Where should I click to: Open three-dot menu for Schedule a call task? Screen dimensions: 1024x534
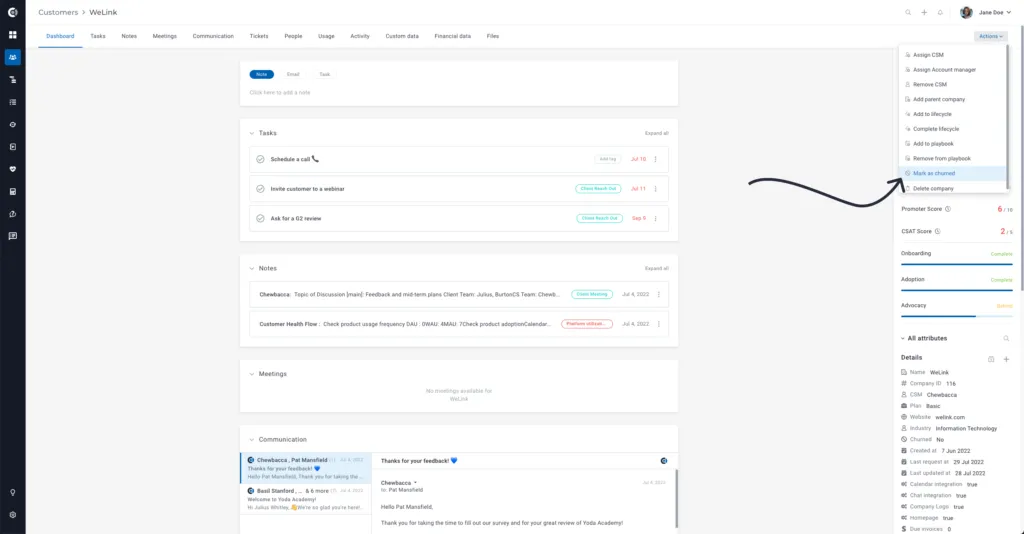pyautogui.click(x=656, y=159)
